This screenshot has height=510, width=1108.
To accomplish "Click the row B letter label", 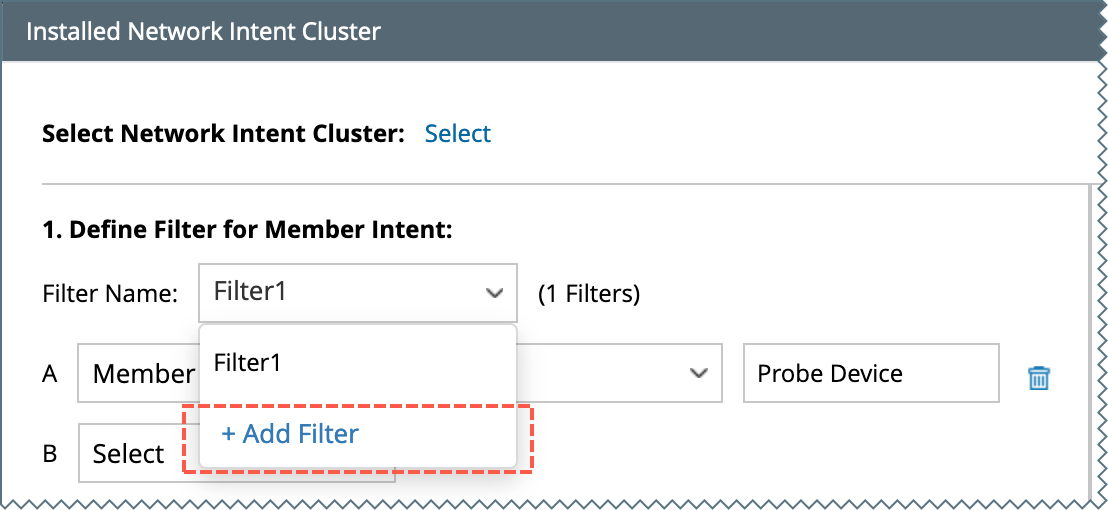I will click(50, 455).
